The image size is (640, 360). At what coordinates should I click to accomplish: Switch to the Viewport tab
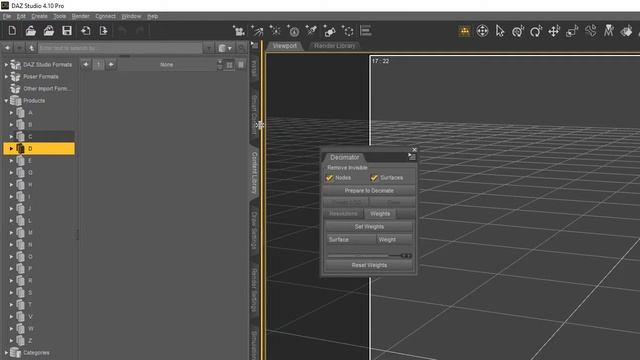click(285, 46)
